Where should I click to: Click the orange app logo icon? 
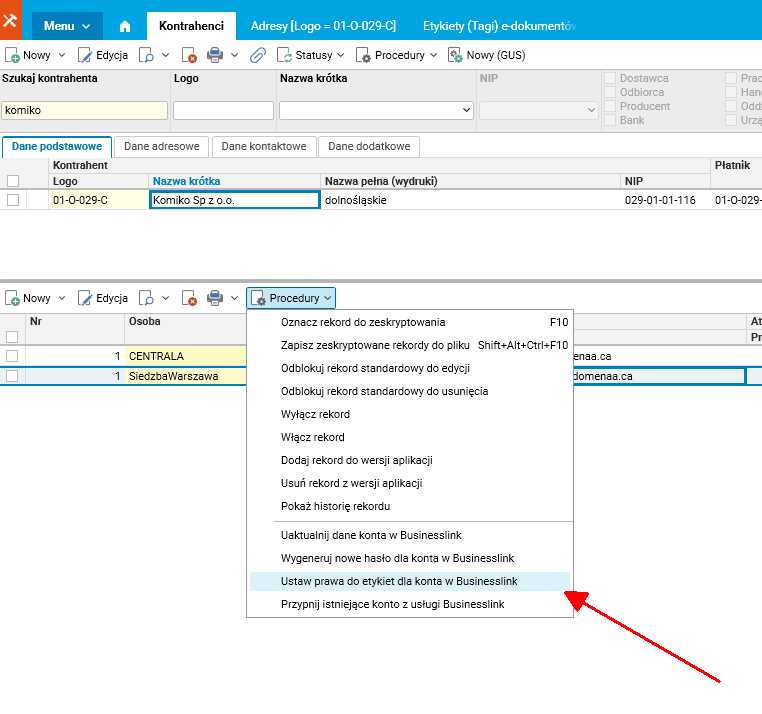point(11,20)
